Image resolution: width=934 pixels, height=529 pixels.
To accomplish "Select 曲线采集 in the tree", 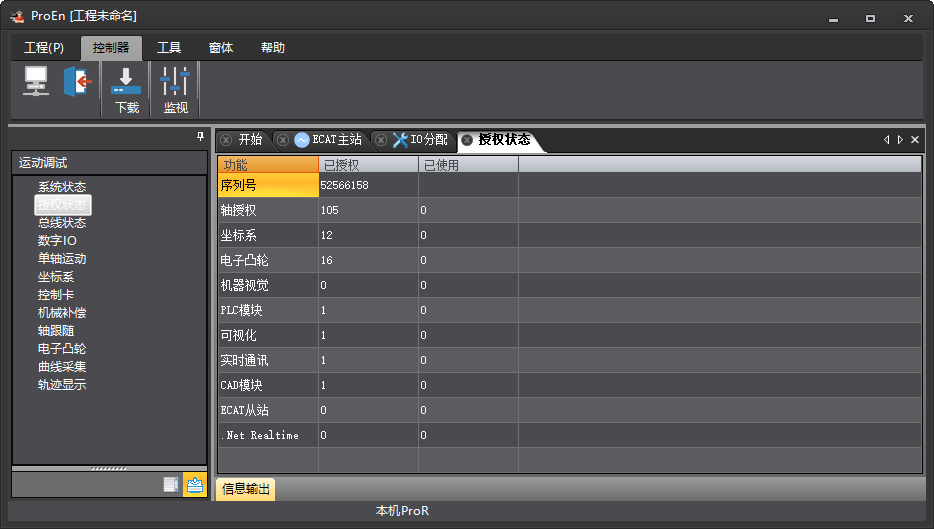I will click(x=62, y=367).
